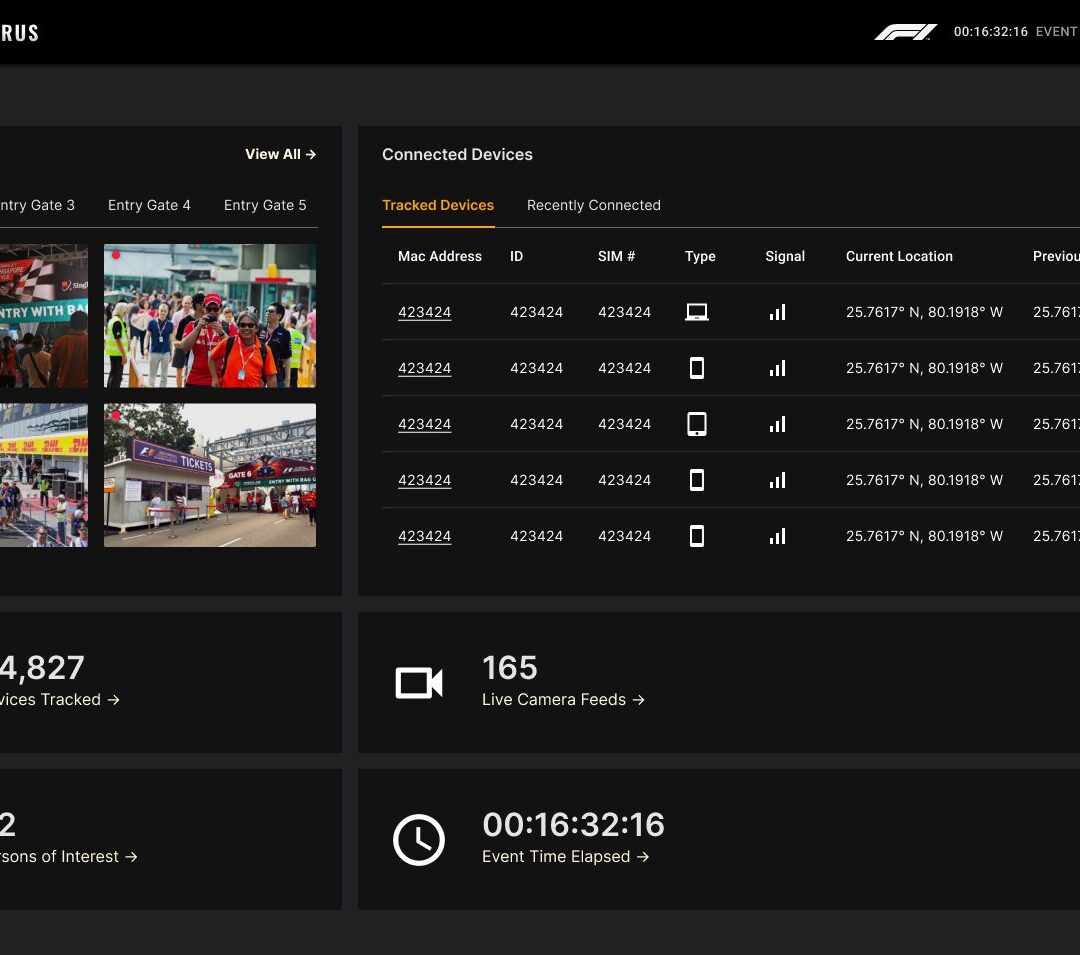Select the Tracked Devices tab
Screen dimensions: 1080x955
pyautogui.click(x=438, y=205)
